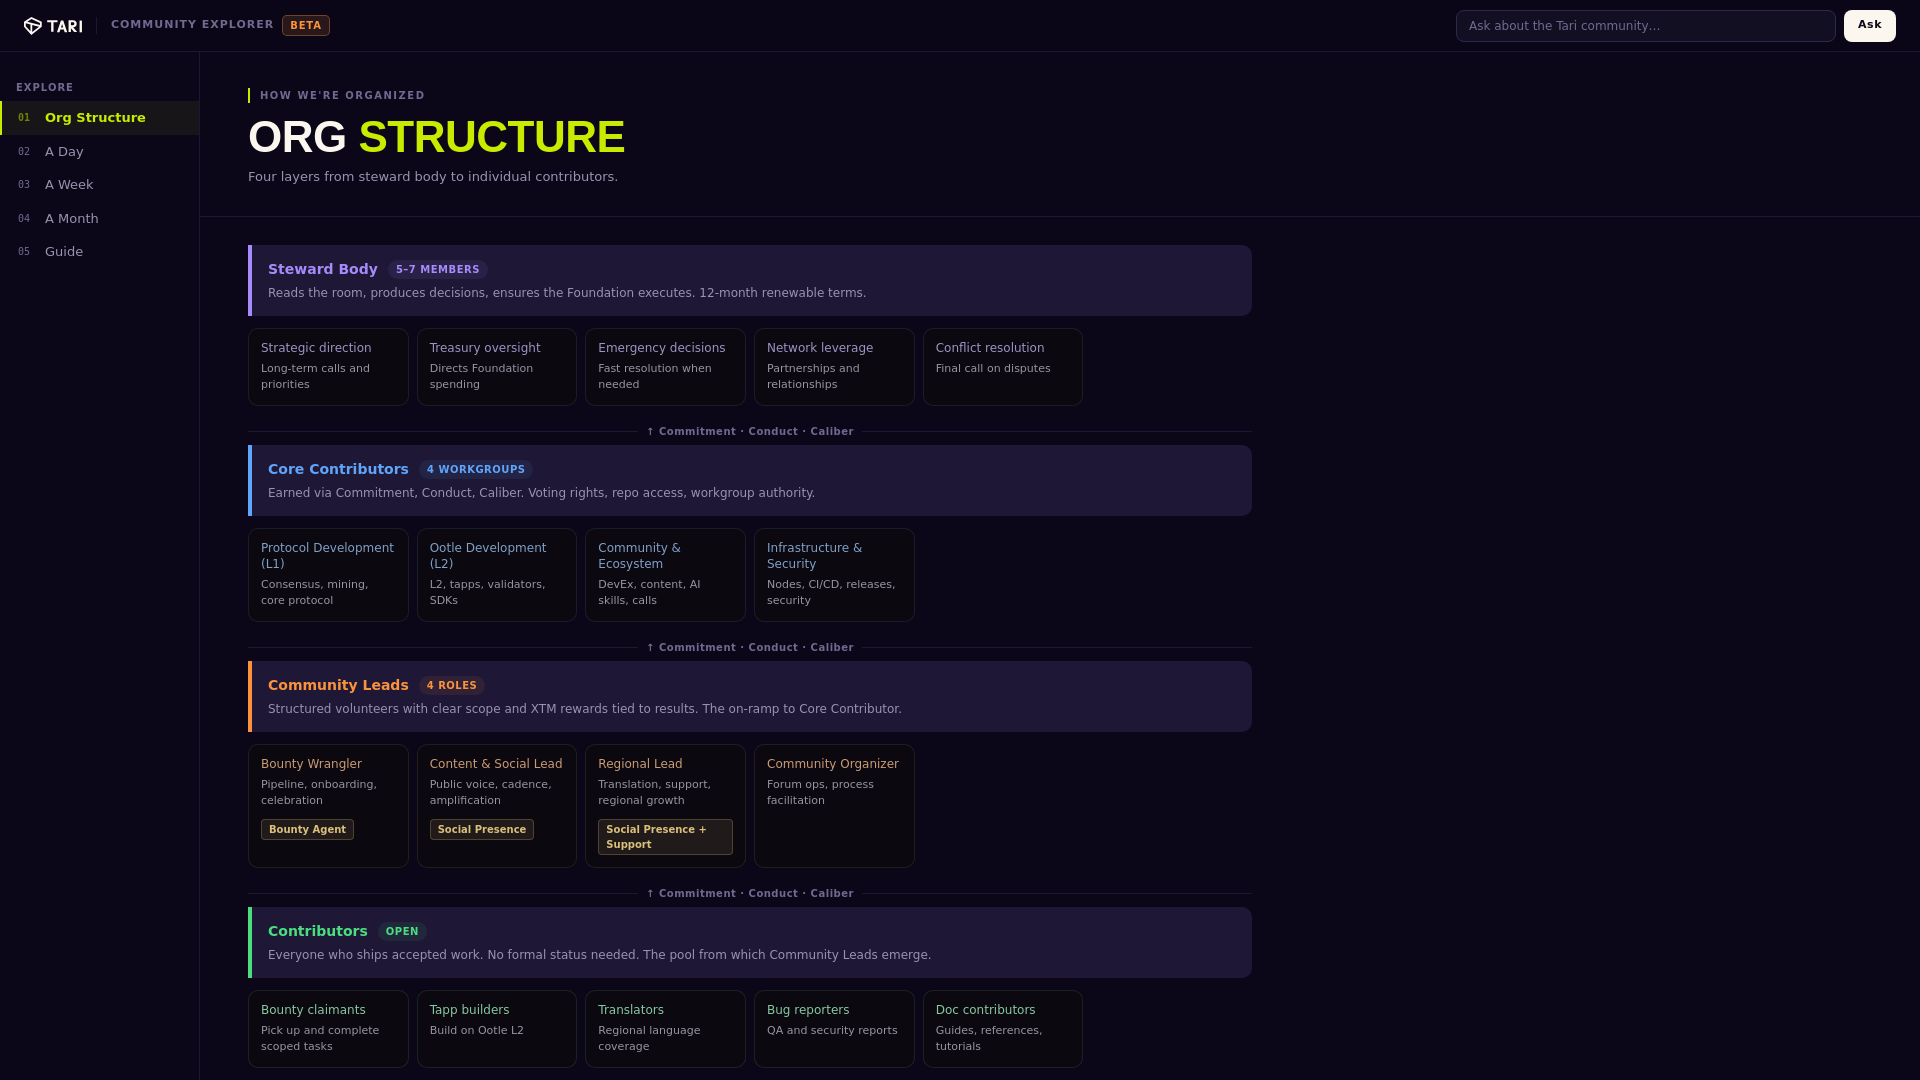Click the Steward Body heading
The width and height of the screenshot is (1920, 1080).
323,269
